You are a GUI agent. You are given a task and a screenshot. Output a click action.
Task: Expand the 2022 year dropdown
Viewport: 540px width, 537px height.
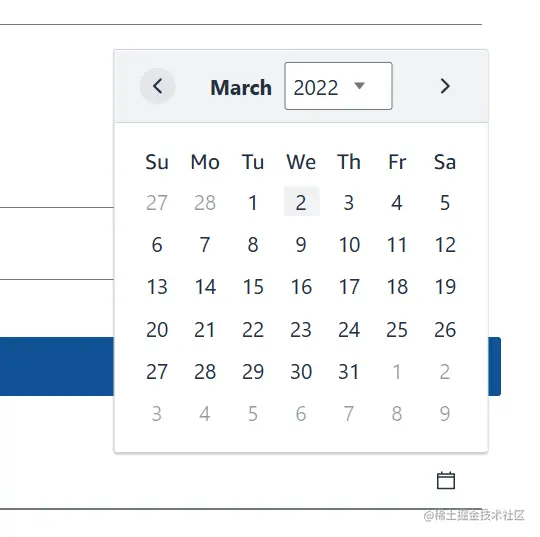pos(338,86)
